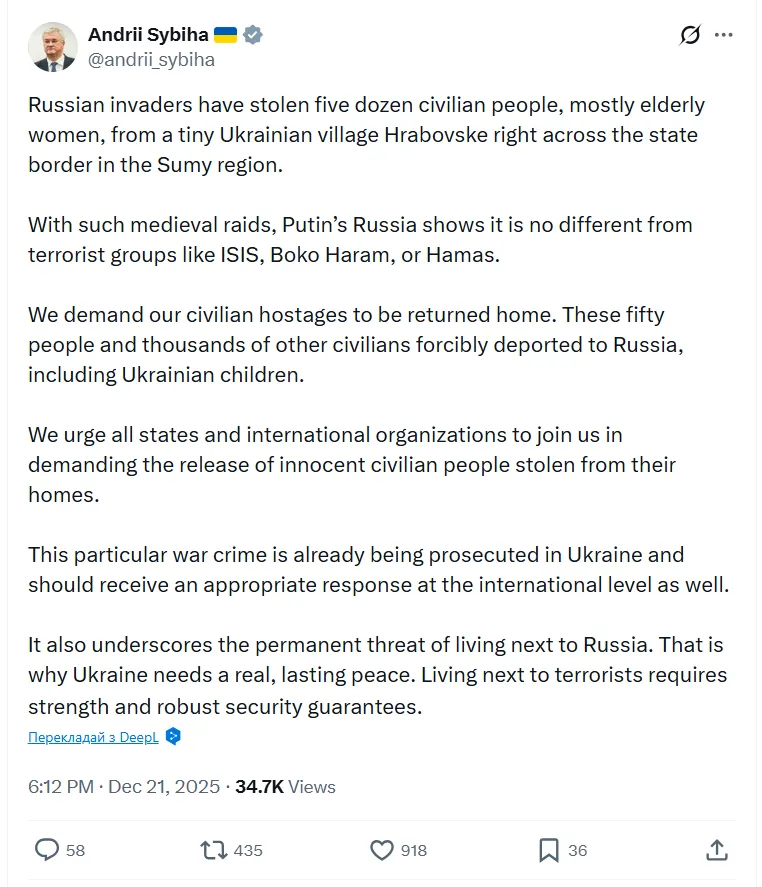Open translation via Перекладай з DeepL link
The height and width of the screenshot is (887, 762).
[93, 737]
